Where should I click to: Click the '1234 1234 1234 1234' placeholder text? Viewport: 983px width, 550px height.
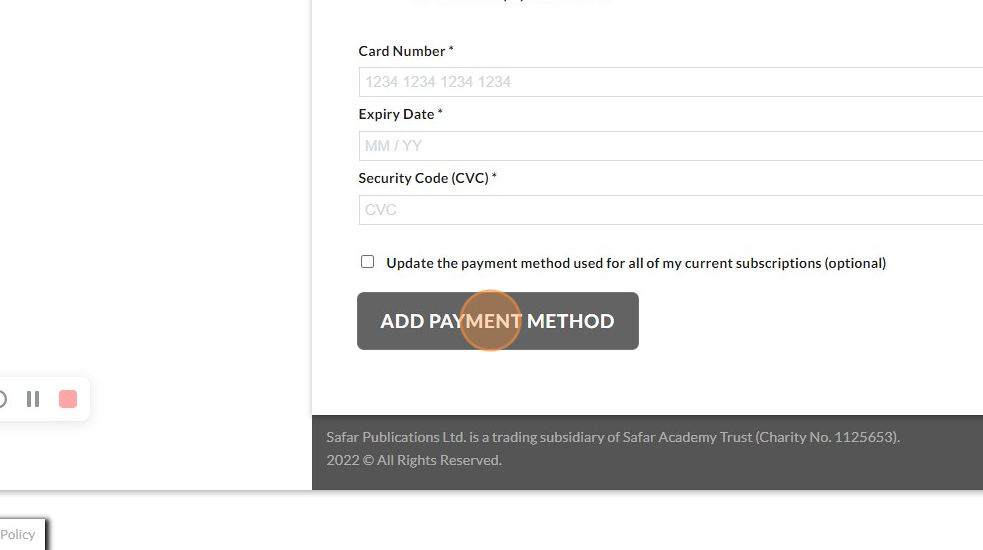point(438,82)
